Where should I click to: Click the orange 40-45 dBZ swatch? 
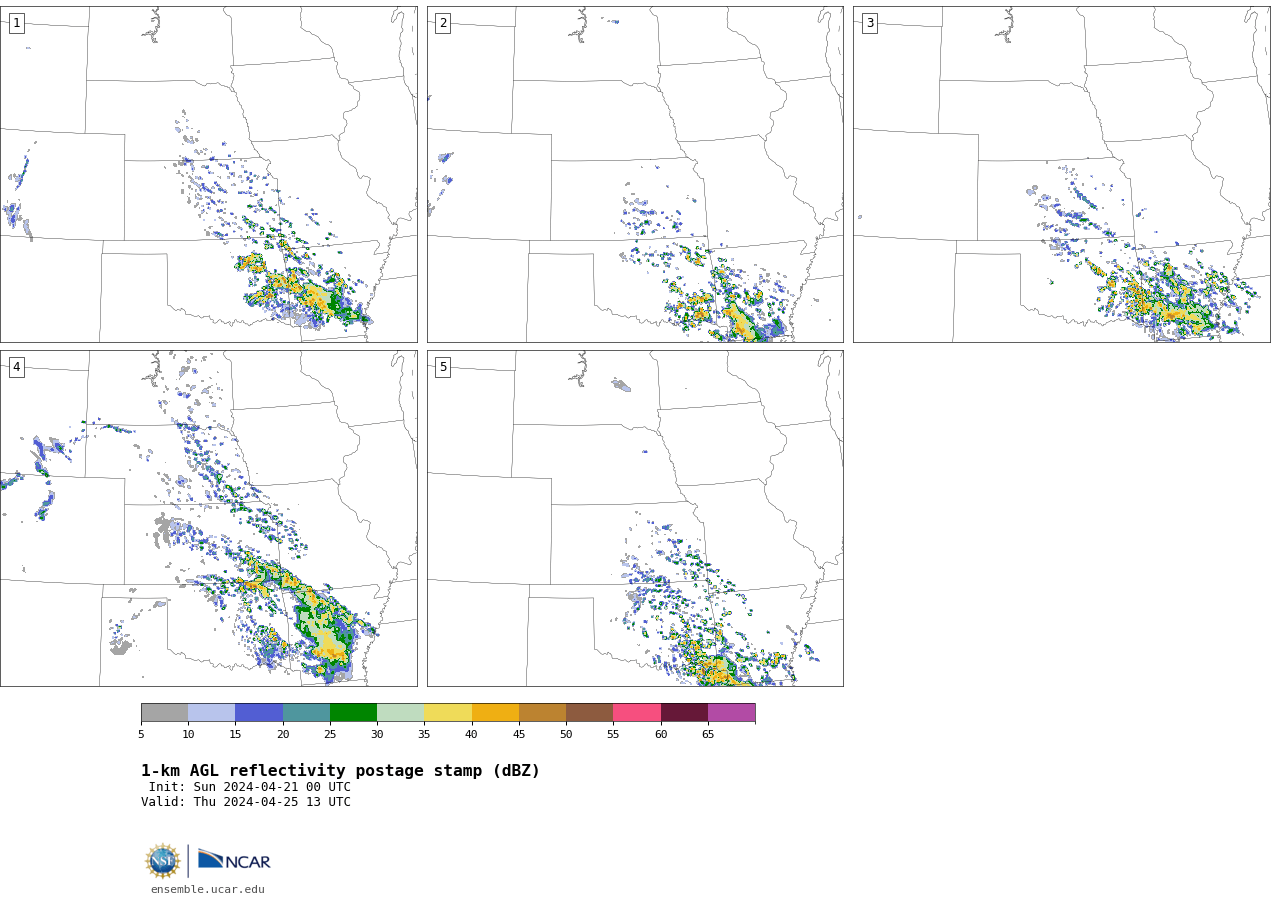pos(495,713)
